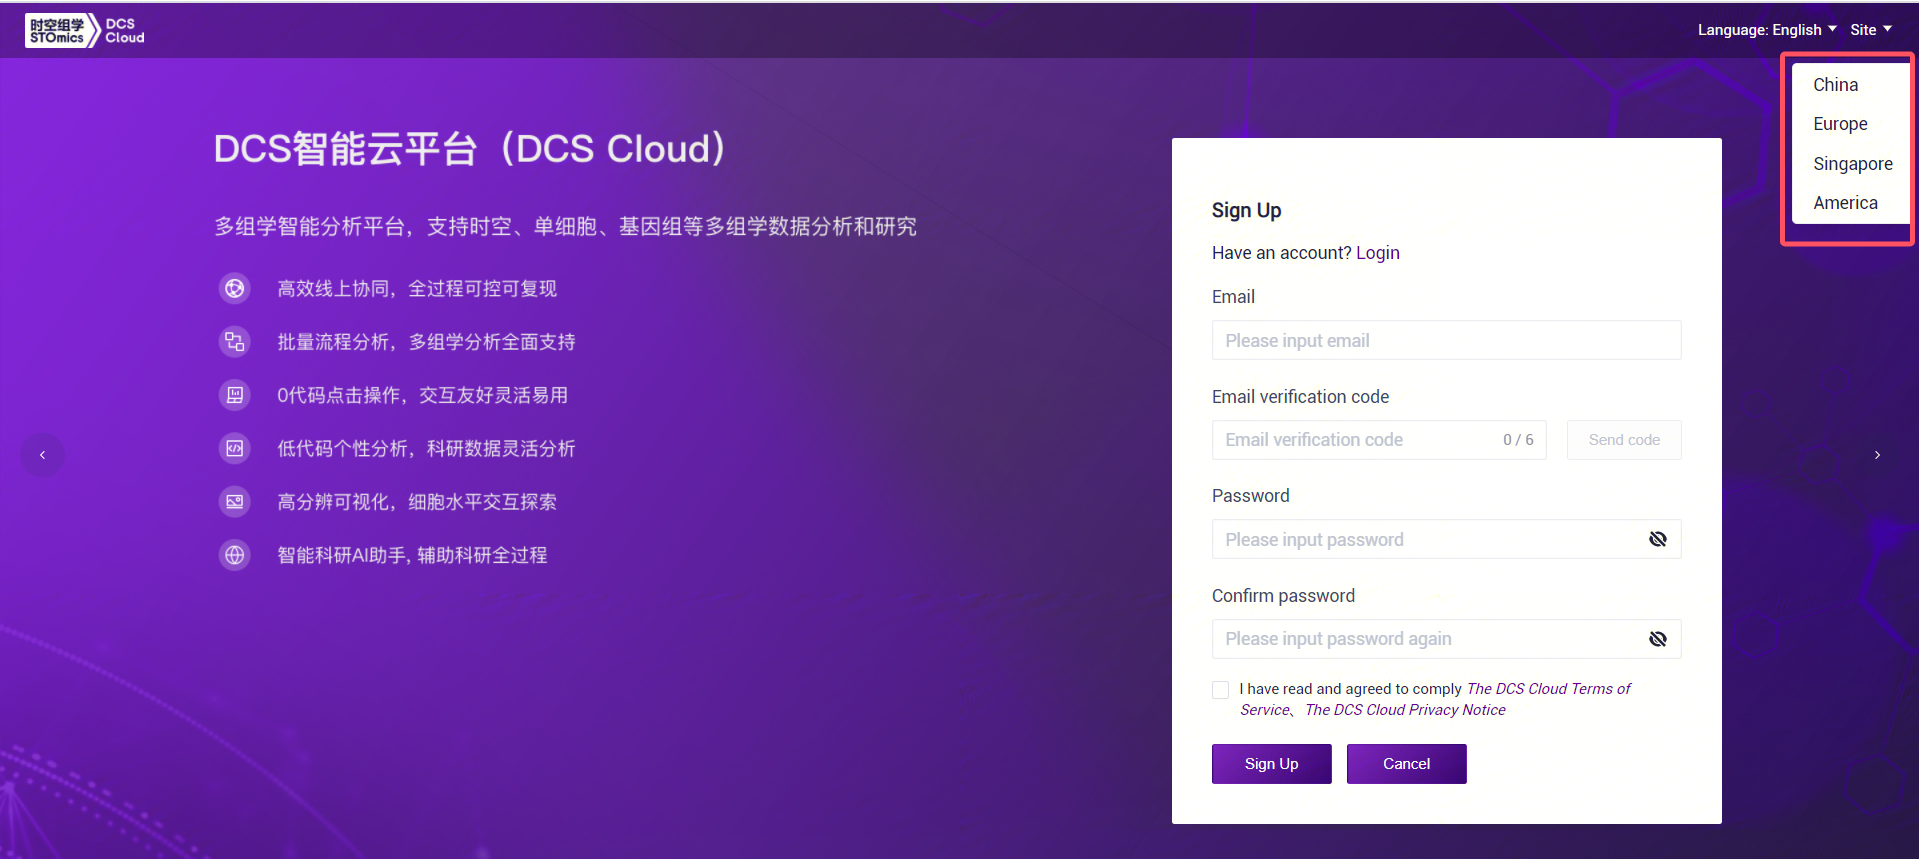Go to previous carousel slide
The image size is (1919, 859).
tap(42, 455)
